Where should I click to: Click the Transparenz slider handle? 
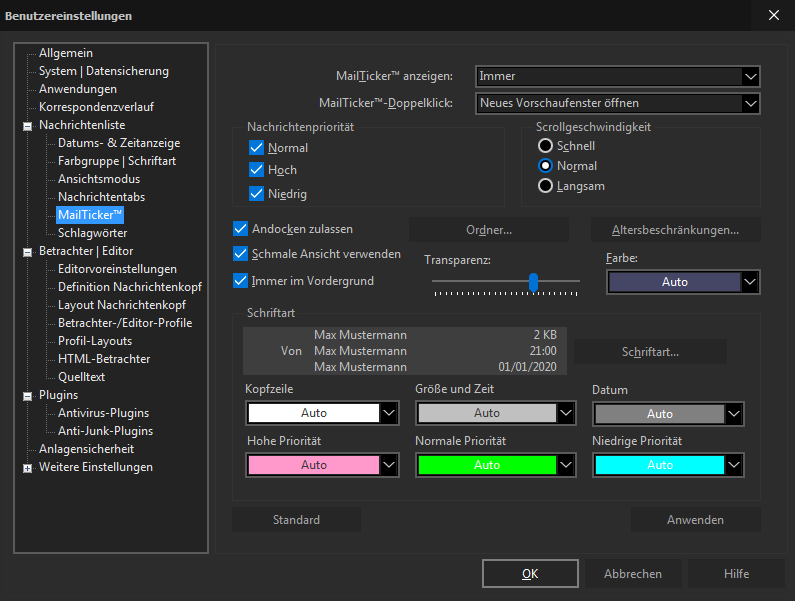pos(533,282)
